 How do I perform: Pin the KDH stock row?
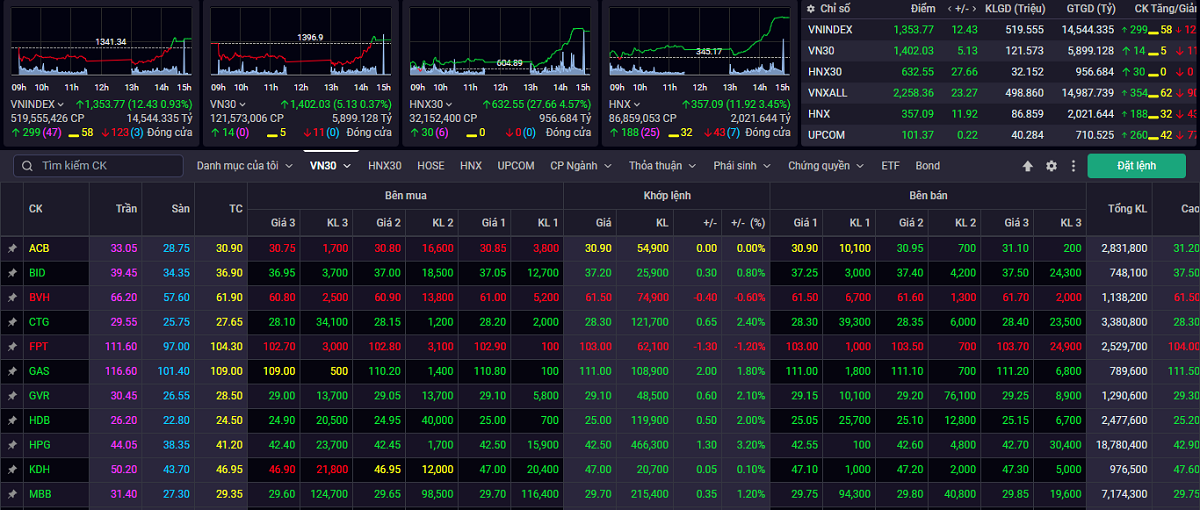pyautogui.click(x=12, y=468)
